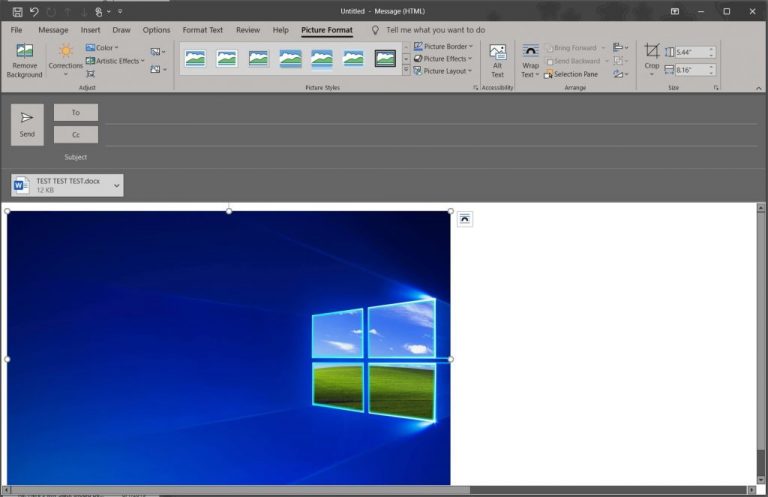The width and height of the screenshot is (768, 497).
Task: Open the Rotate objects dropdown
Action: [621, 74]
